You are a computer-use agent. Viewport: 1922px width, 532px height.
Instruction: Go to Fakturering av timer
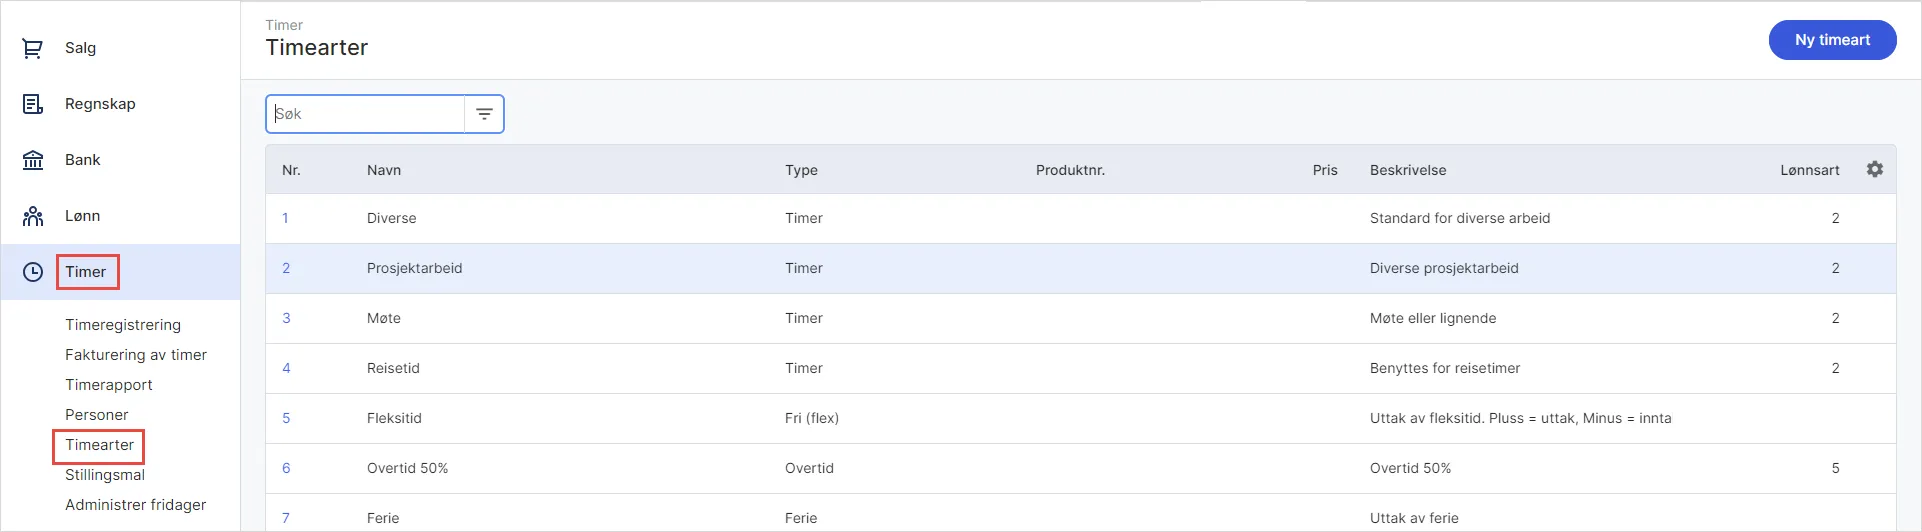click(x=136, y=355)
